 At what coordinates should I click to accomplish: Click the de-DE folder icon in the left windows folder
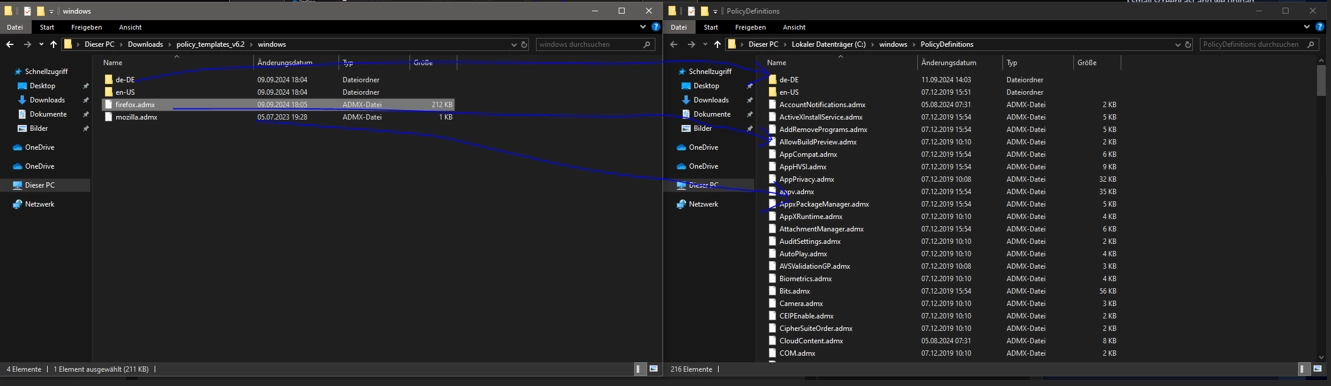[x=109, y=80]
